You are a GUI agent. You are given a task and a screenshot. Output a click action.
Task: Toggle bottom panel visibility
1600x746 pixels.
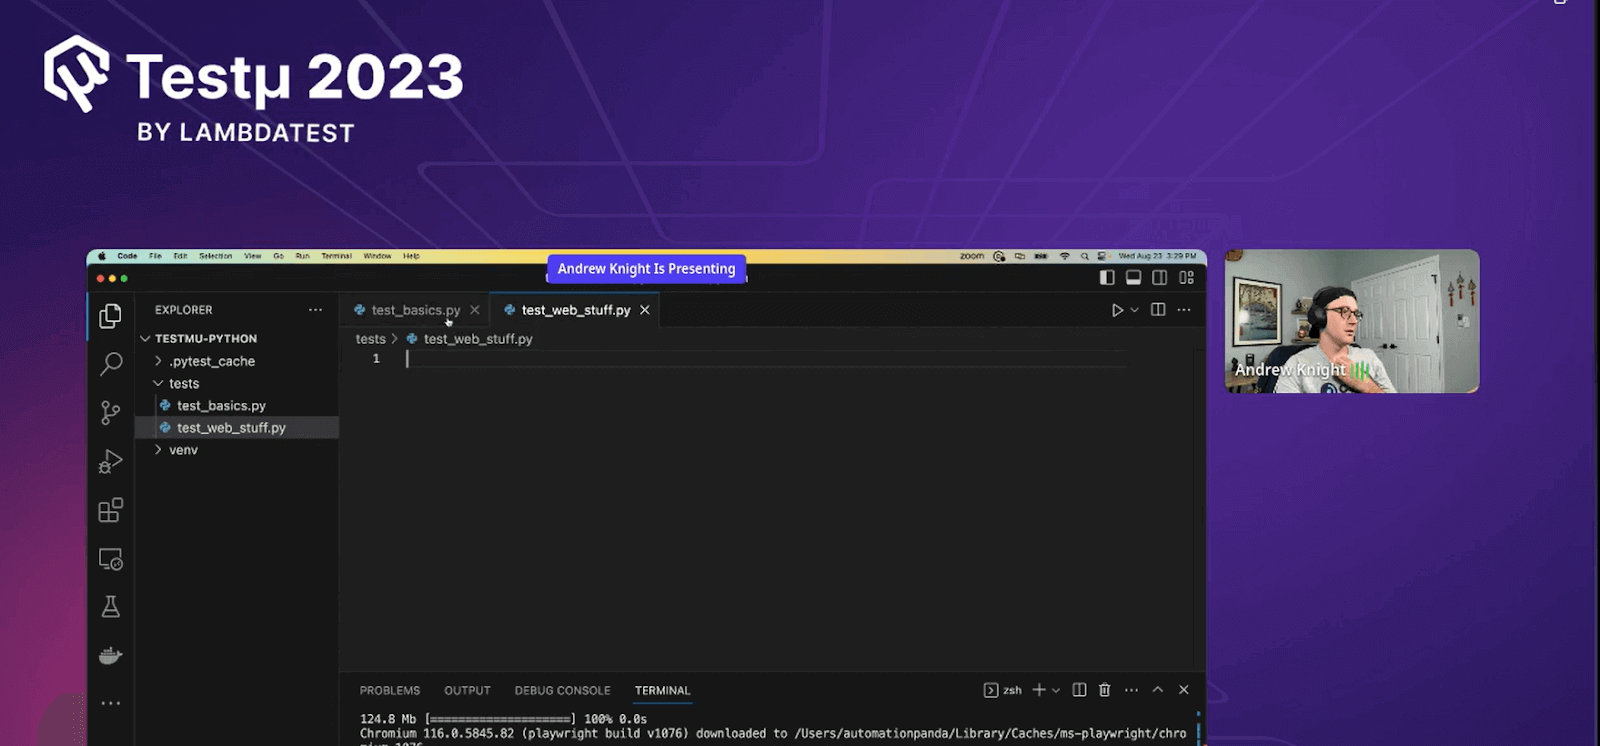[x=1133, y=278]
